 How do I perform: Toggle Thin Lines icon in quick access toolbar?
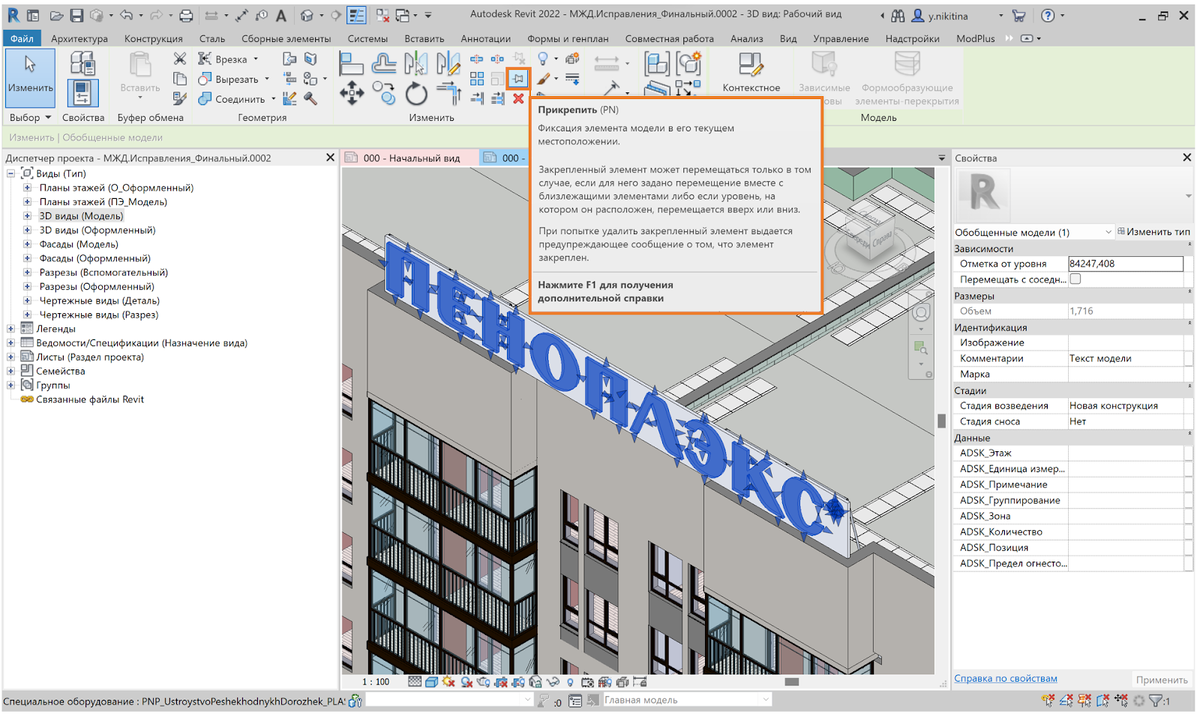click(357, 16)
